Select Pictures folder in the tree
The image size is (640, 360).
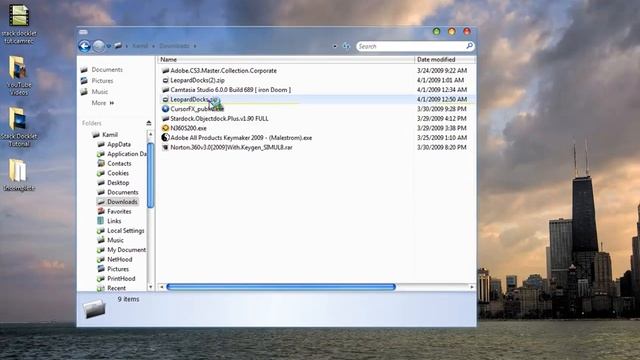[x=118, y=269]
